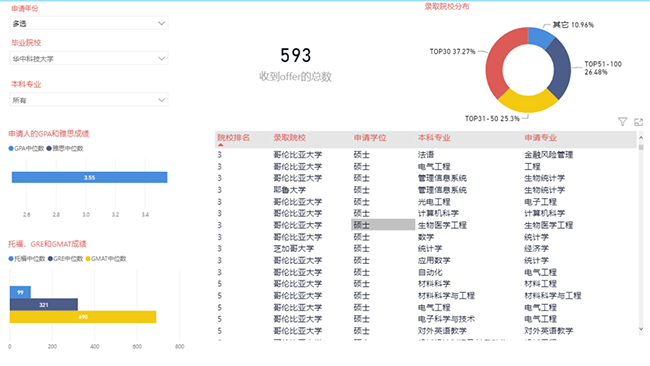Toggle the 托福中位数 legend item

[x=27, y=259]
